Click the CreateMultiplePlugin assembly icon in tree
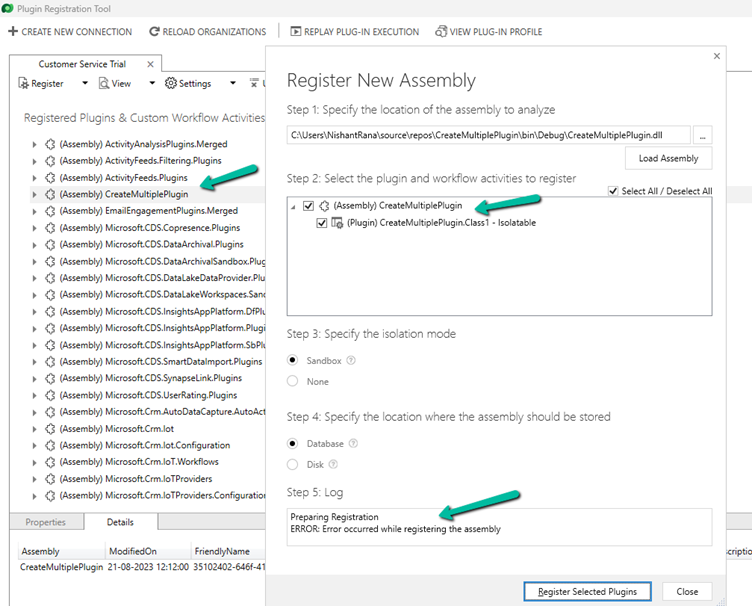This screenshot has height=606, width=752. click(x=50, y=194)
